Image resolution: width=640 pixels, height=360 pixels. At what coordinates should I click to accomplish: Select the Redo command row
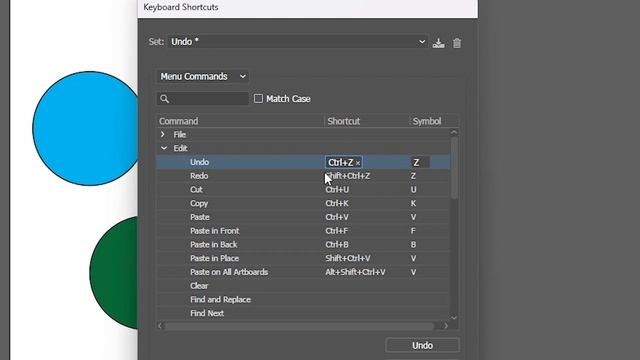[303, 176]
